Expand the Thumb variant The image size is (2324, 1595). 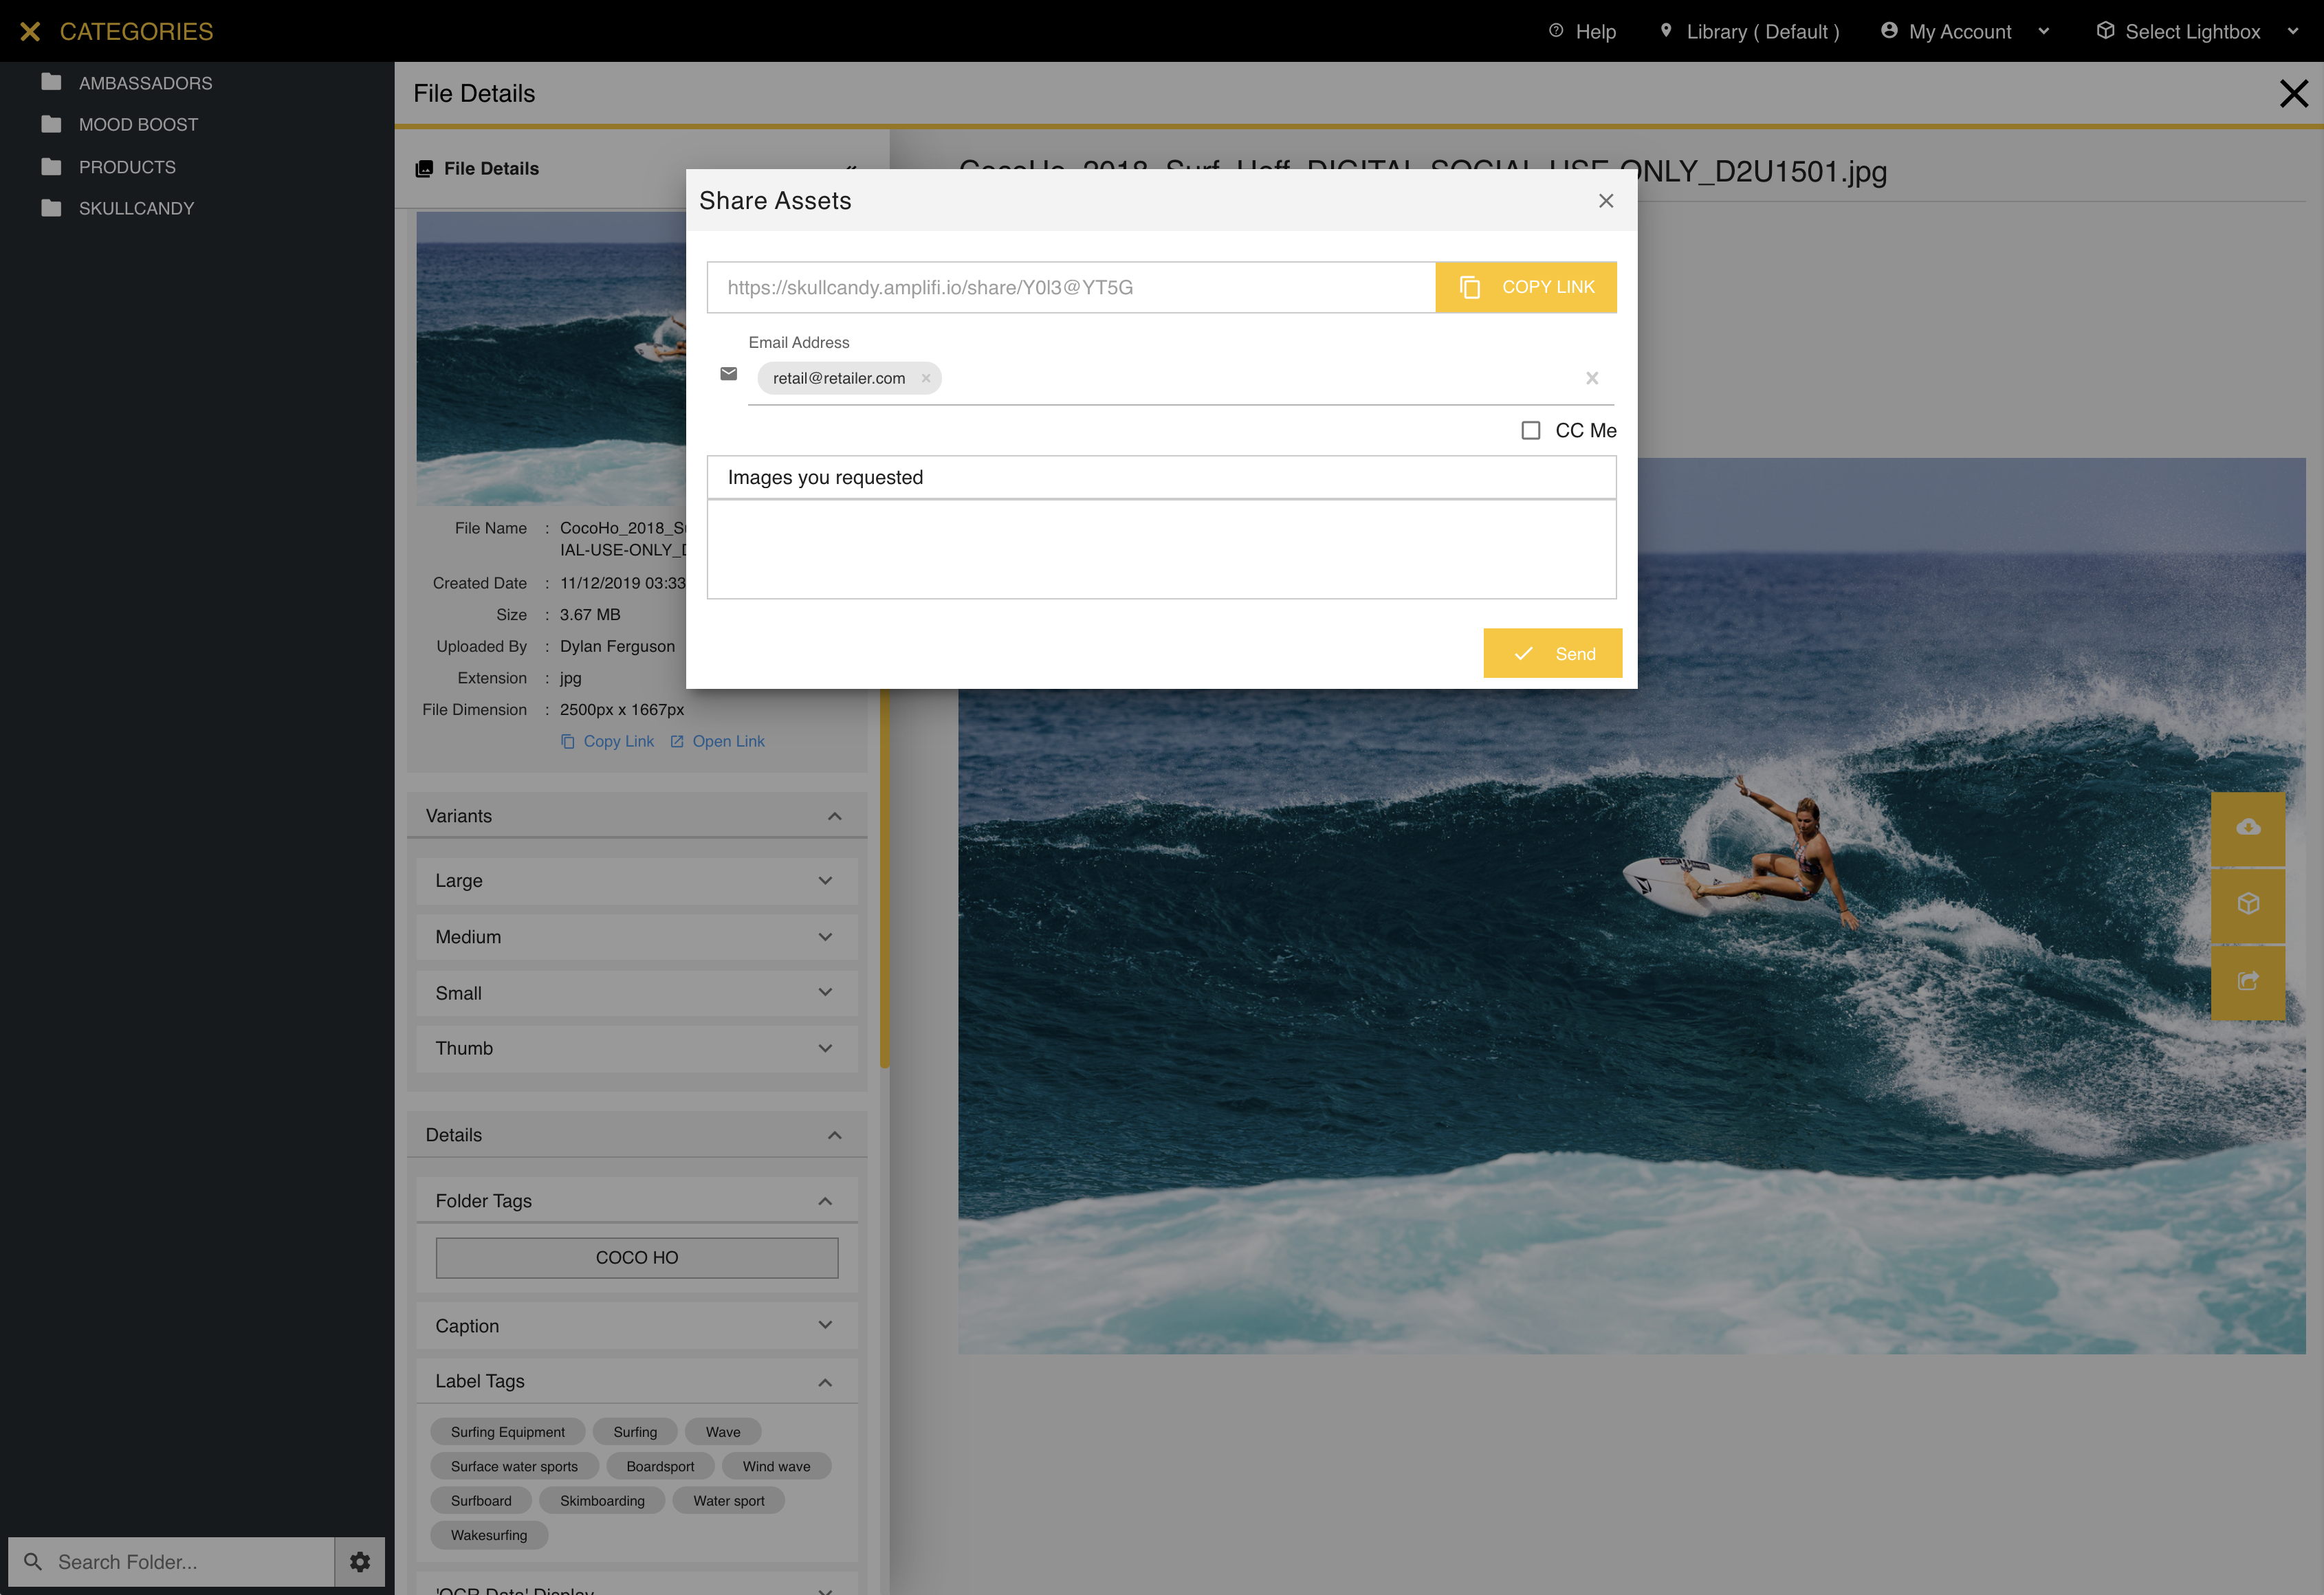826,1049
